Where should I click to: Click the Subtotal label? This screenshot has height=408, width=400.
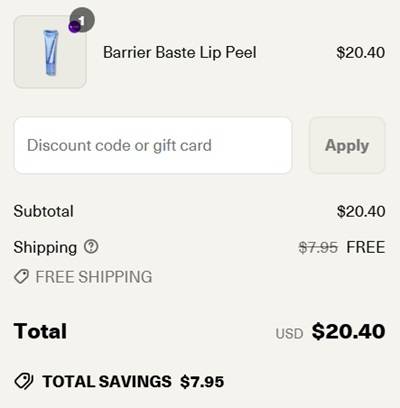click(x=44, y=211)
